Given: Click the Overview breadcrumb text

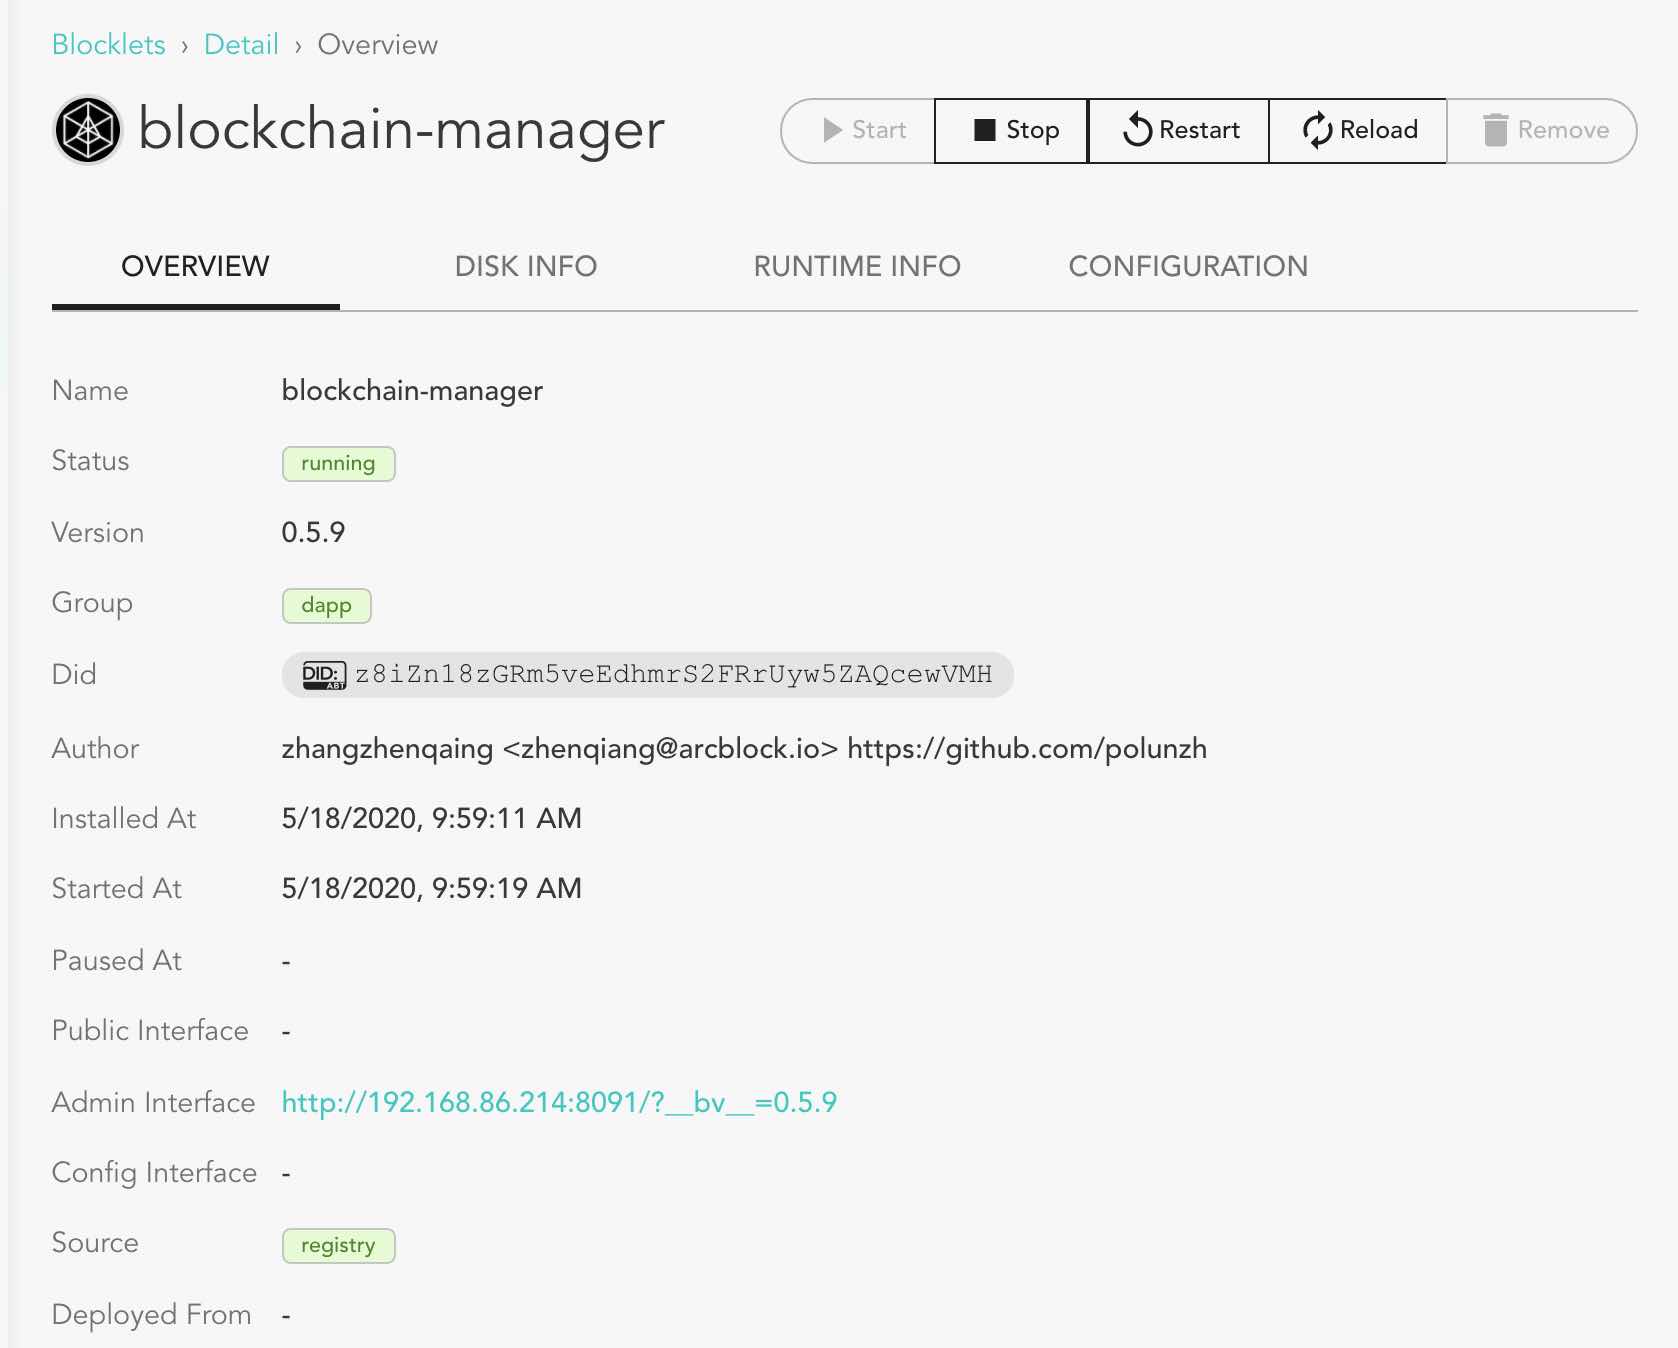Looking at the screenshot, I should coord(377,45).
